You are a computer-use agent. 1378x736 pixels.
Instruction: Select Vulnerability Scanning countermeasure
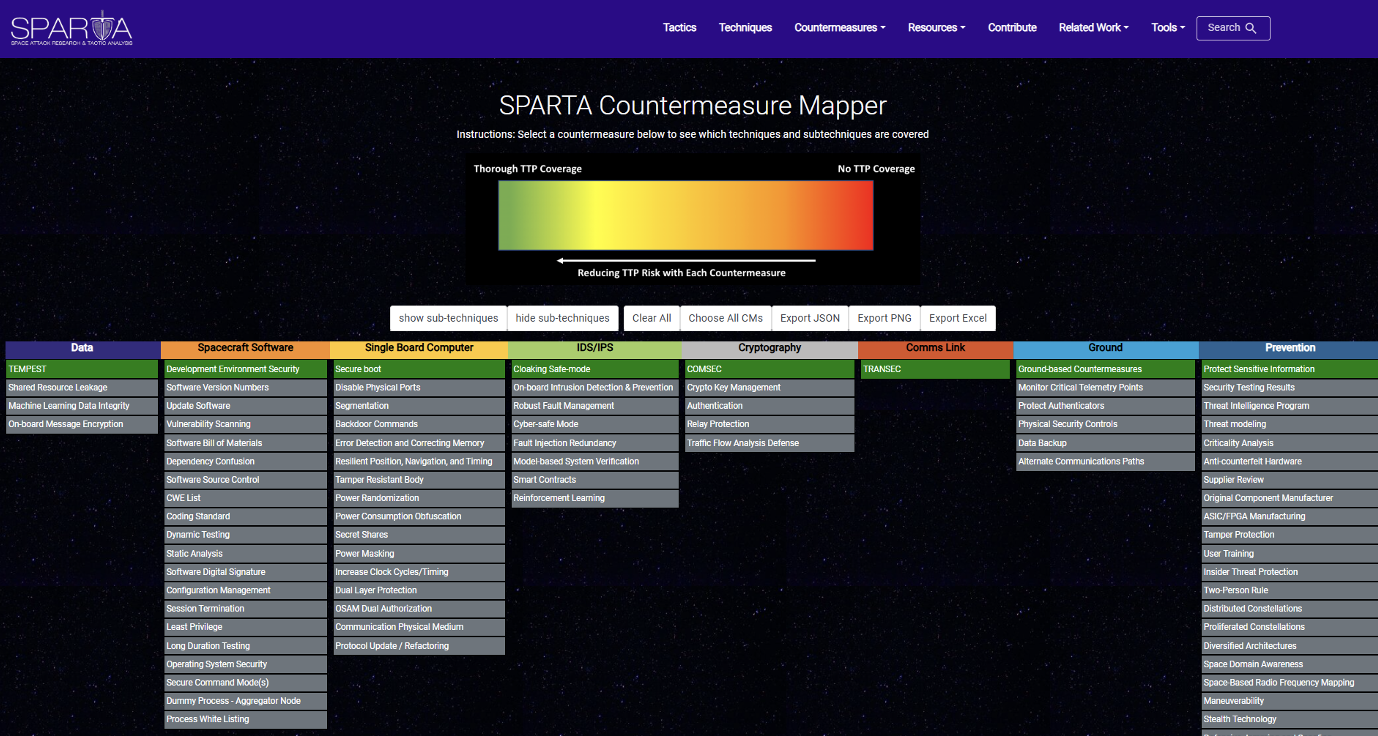point(246,424)
